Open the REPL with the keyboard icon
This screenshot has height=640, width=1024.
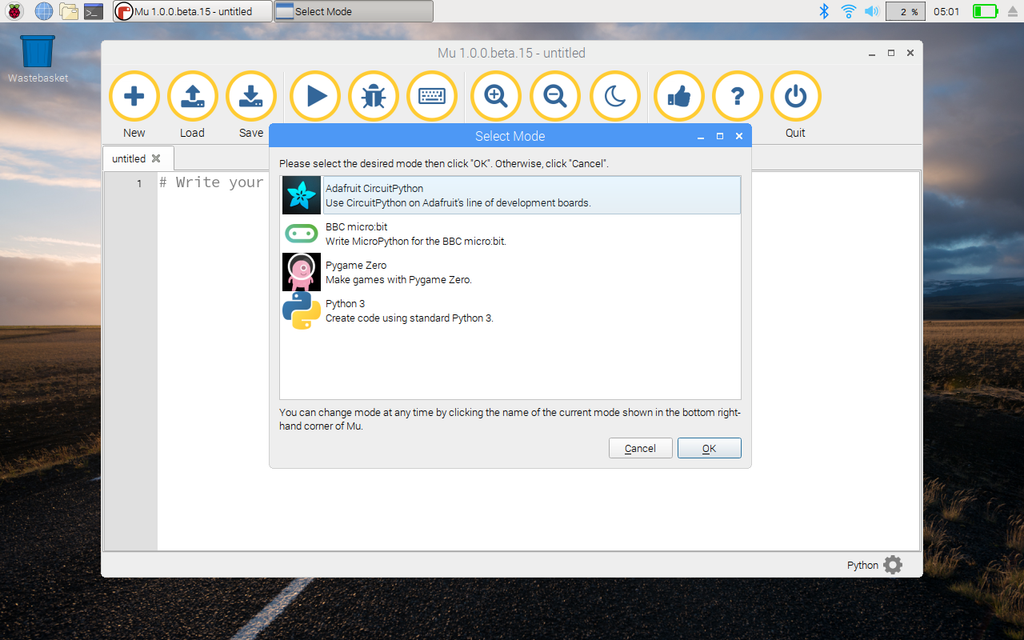pyautogui.click(x=433, y=96)
